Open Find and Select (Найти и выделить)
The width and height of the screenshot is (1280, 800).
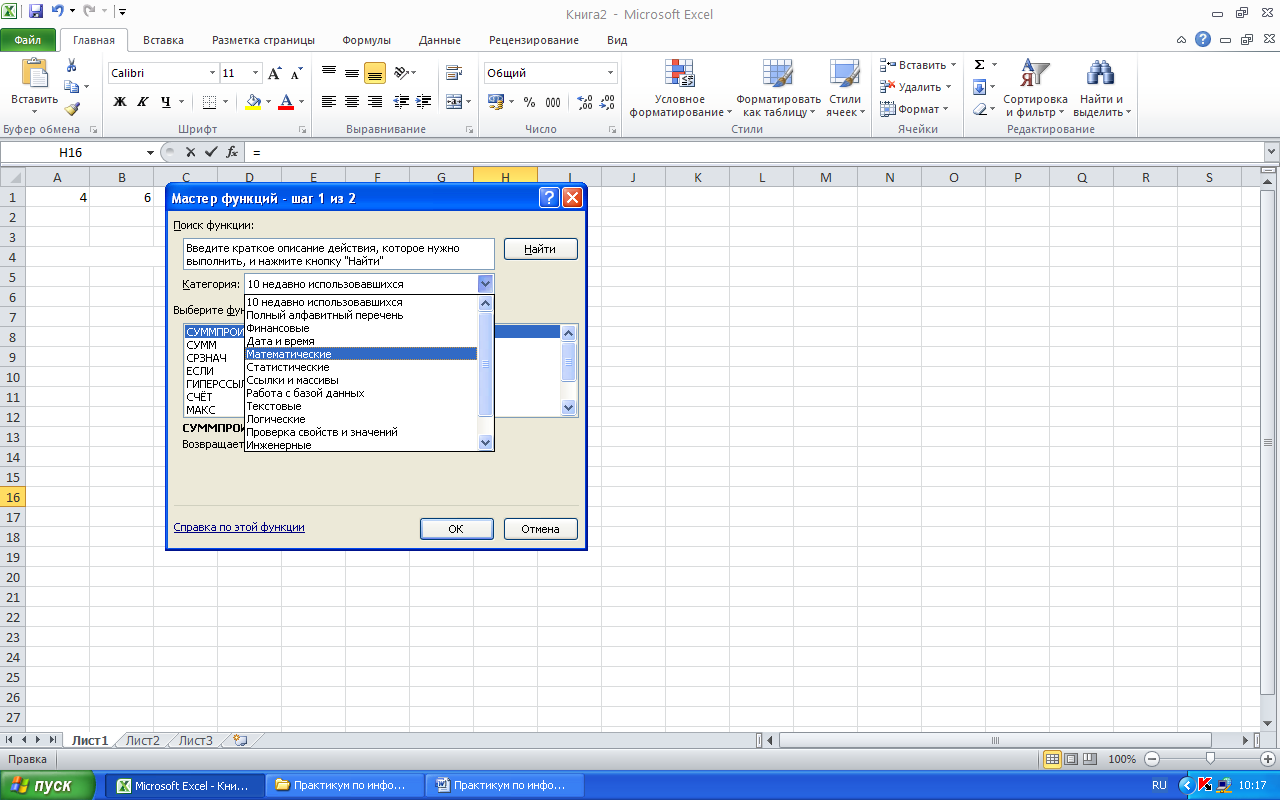click(x=1102, y=88)
